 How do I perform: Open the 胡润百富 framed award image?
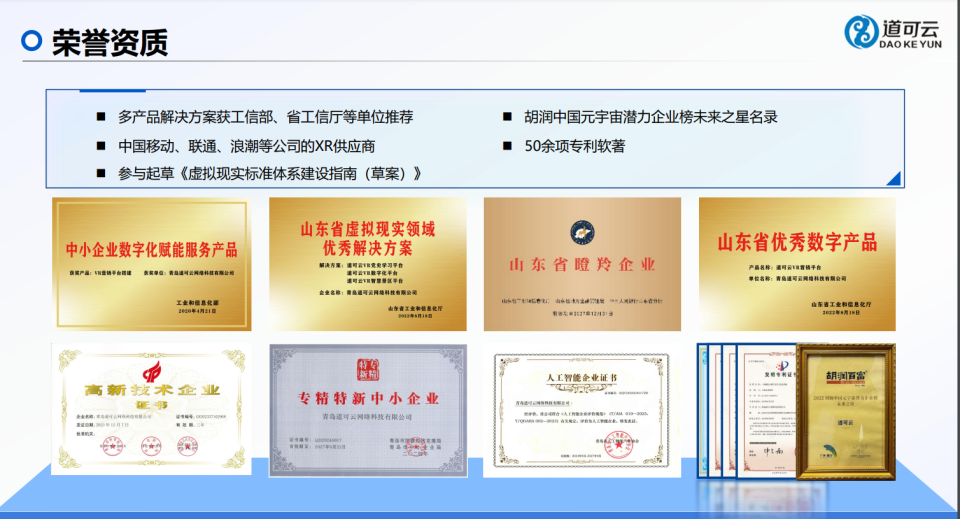846,411
